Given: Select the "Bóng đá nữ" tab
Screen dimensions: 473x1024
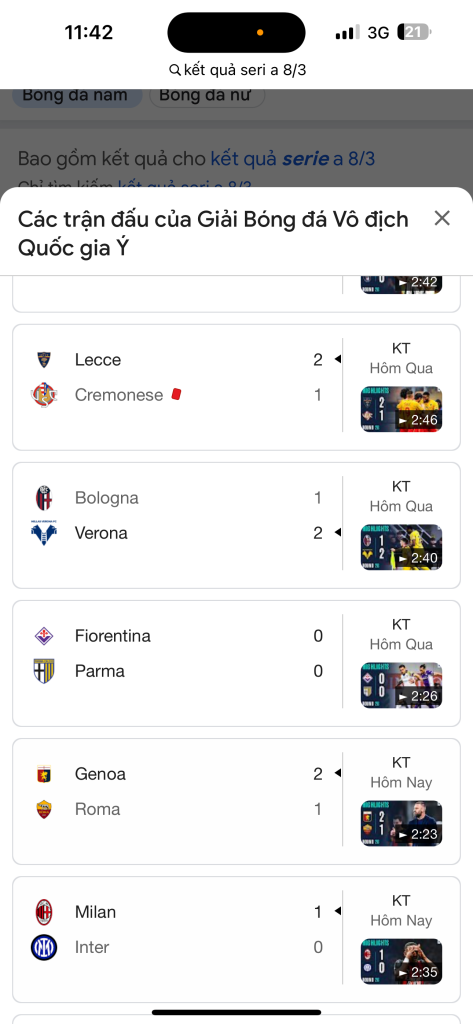Looking at the screenshot, I should (x=207, y=95).
